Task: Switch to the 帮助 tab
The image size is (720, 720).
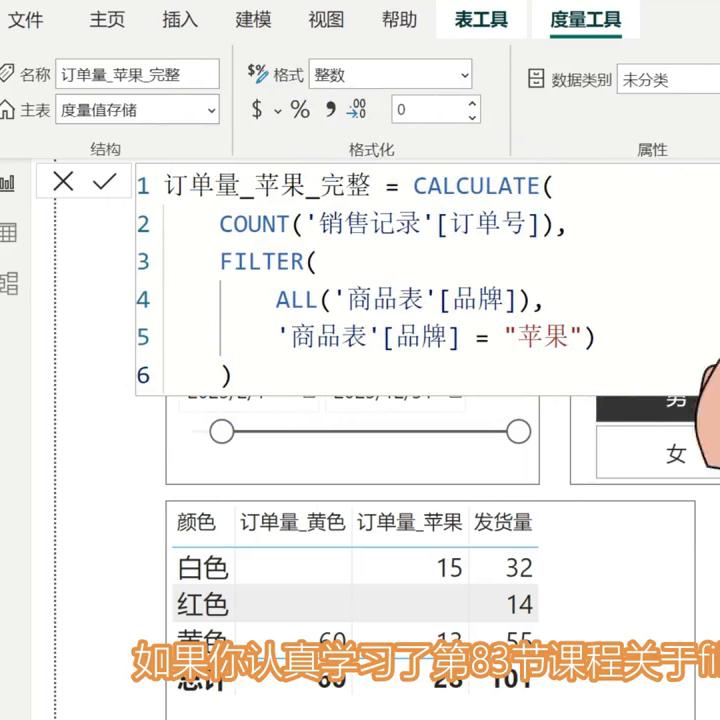Action: click(x=399, y=19)
